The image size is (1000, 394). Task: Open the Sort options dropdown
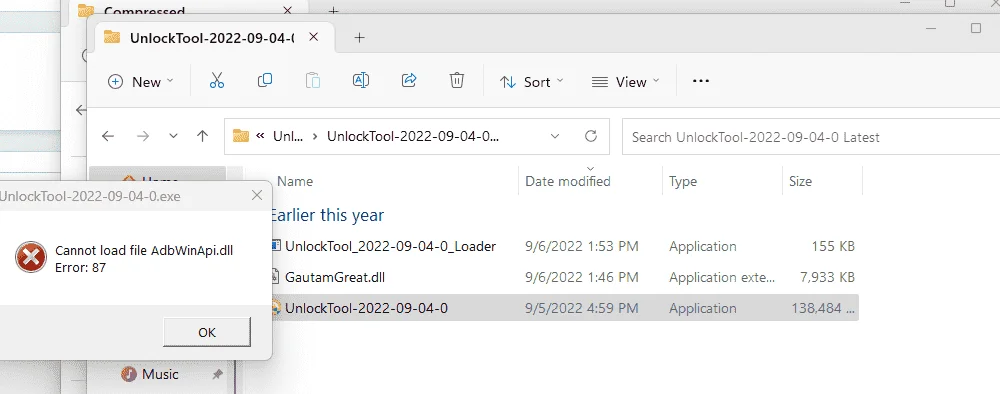[x=532, y=82]
